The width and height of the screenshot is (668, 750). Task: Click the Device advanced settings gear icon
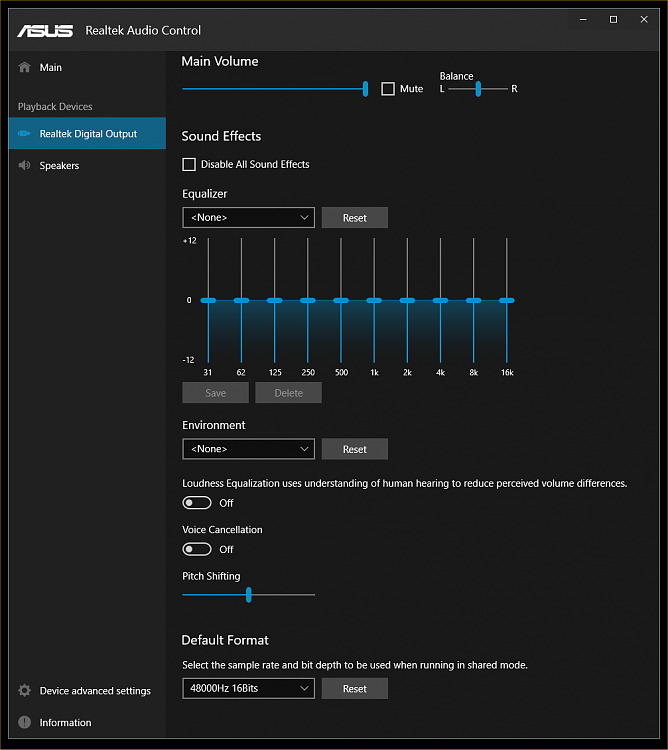coord(24,690)
